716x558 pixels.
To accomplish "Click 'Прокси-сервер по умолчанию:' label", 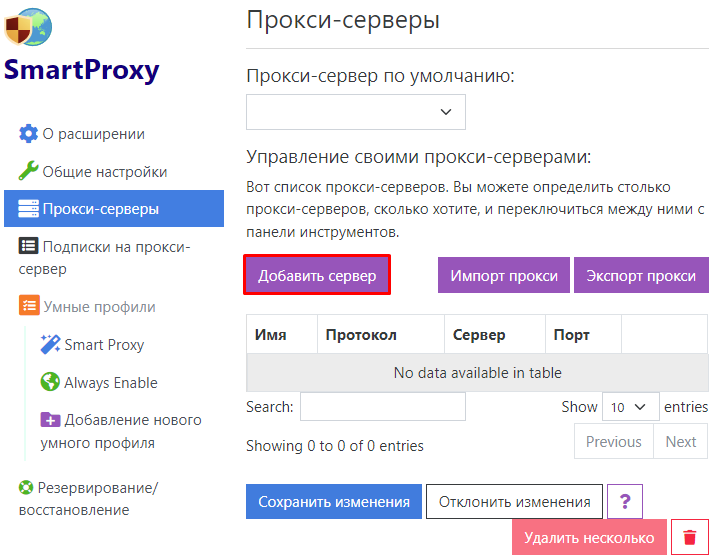I will coord(380,76).
